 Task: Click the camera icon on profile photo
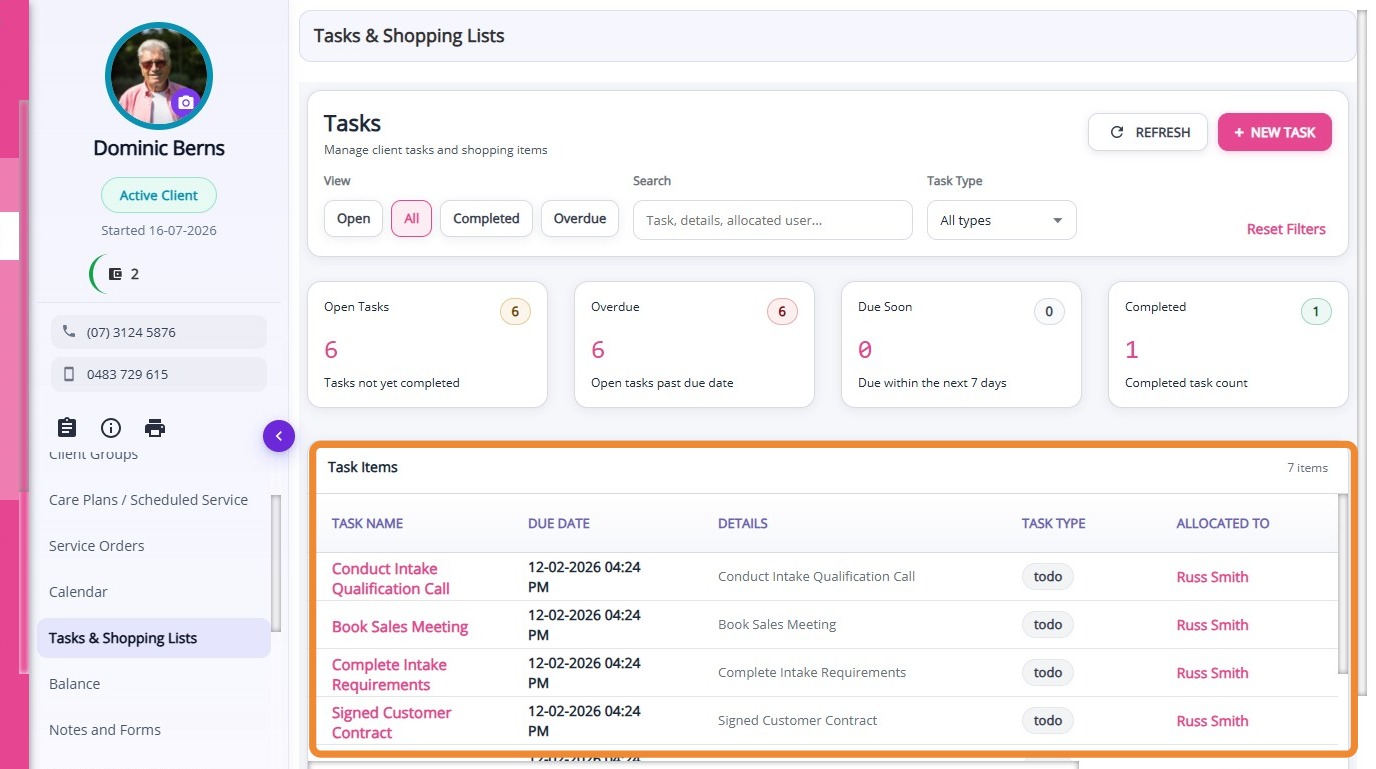coord(185,103)
